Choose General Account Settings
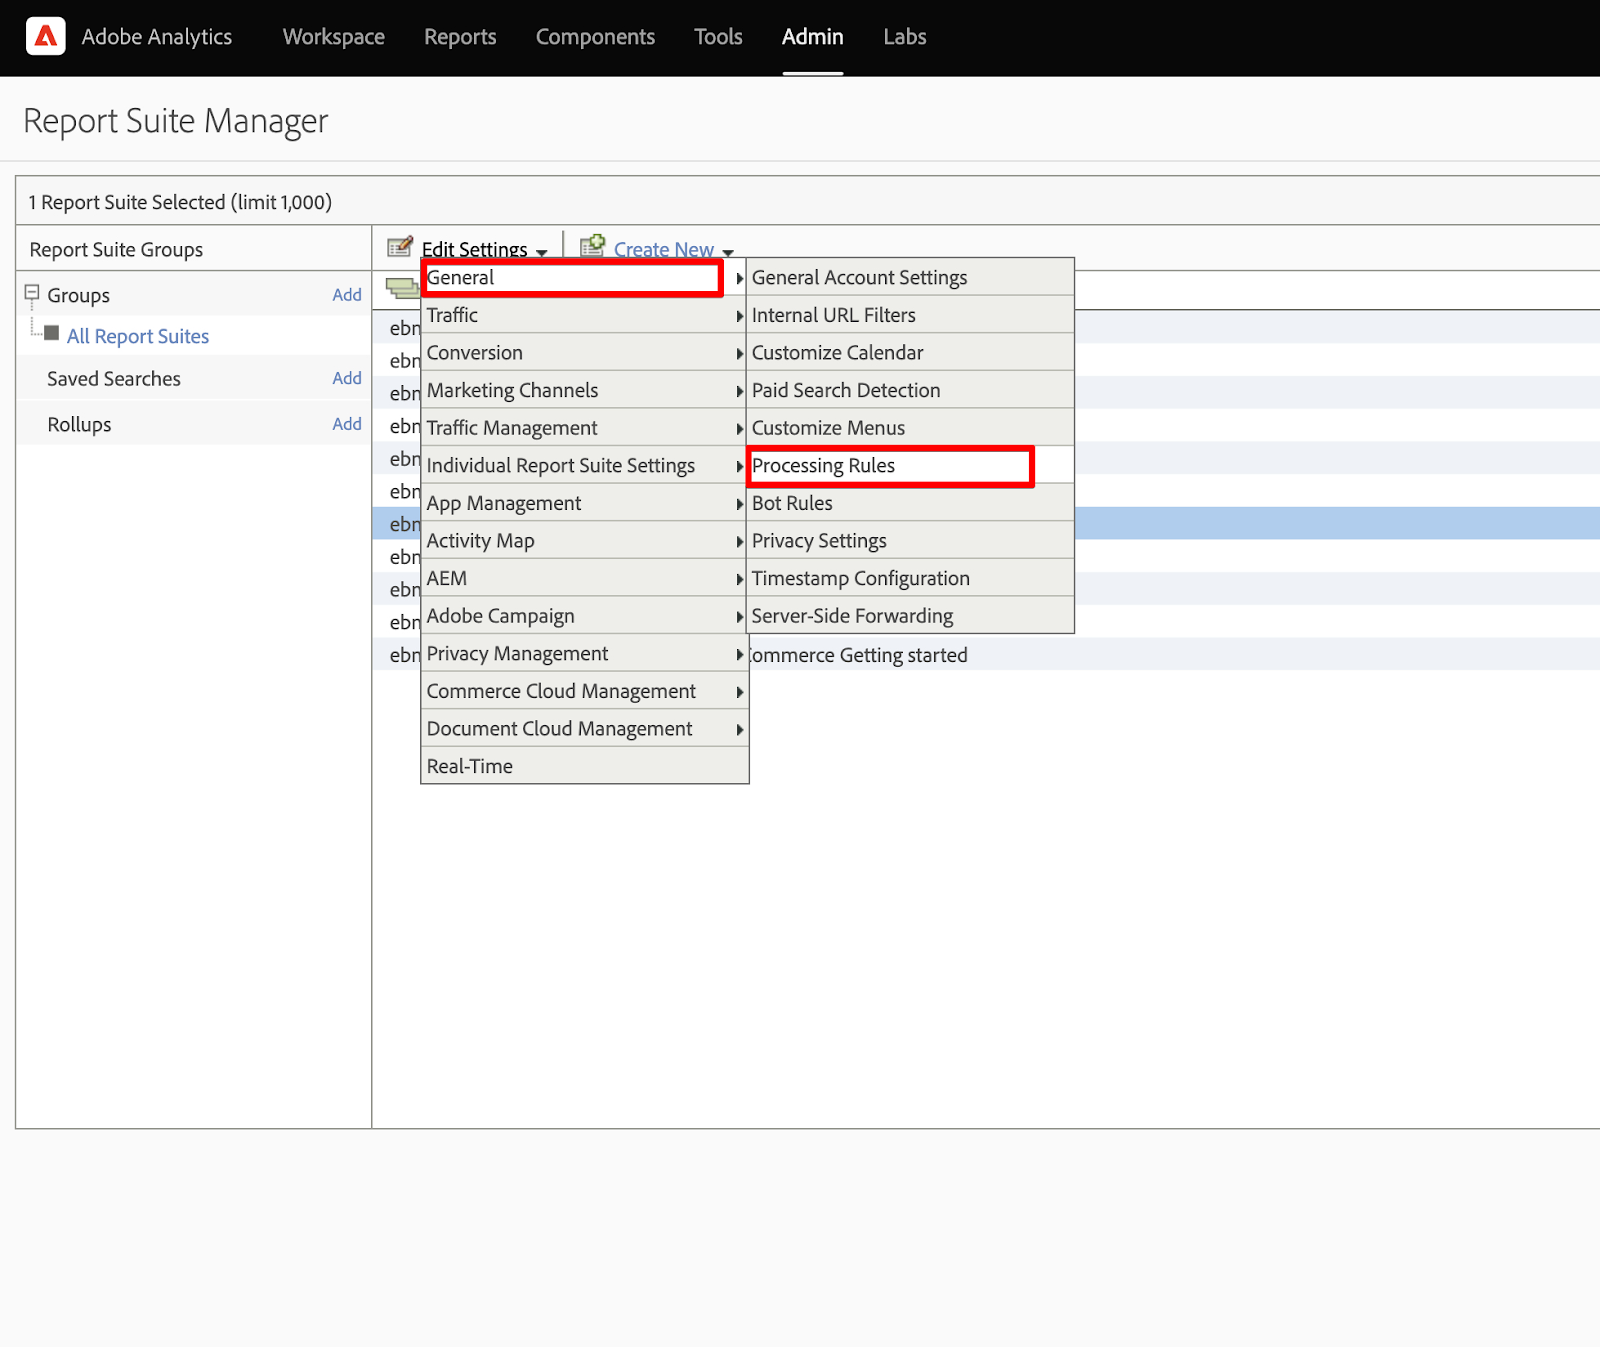 point(911,278)
